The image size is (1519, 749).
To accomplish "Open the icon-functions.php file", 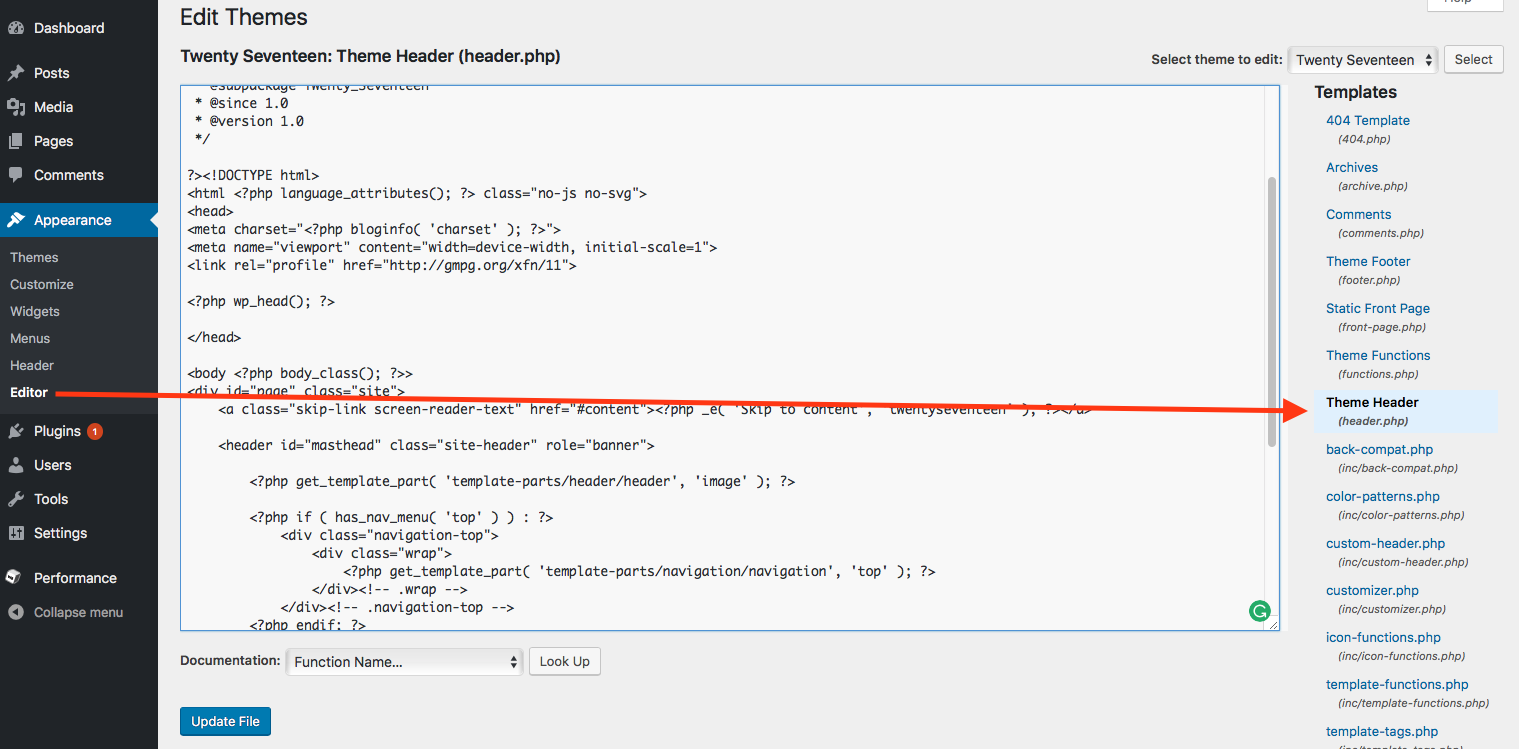I will coord(1383,637).
